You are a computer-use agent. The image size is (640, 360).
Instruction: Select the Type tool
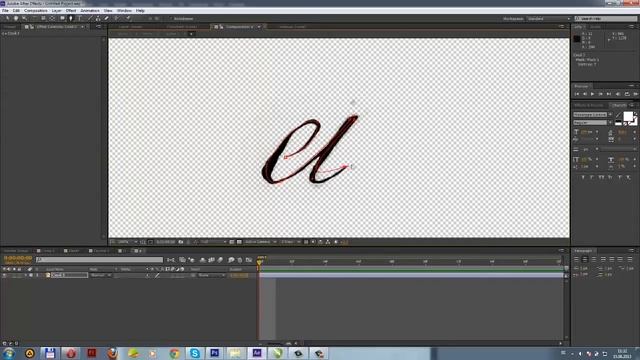(80, 18)
